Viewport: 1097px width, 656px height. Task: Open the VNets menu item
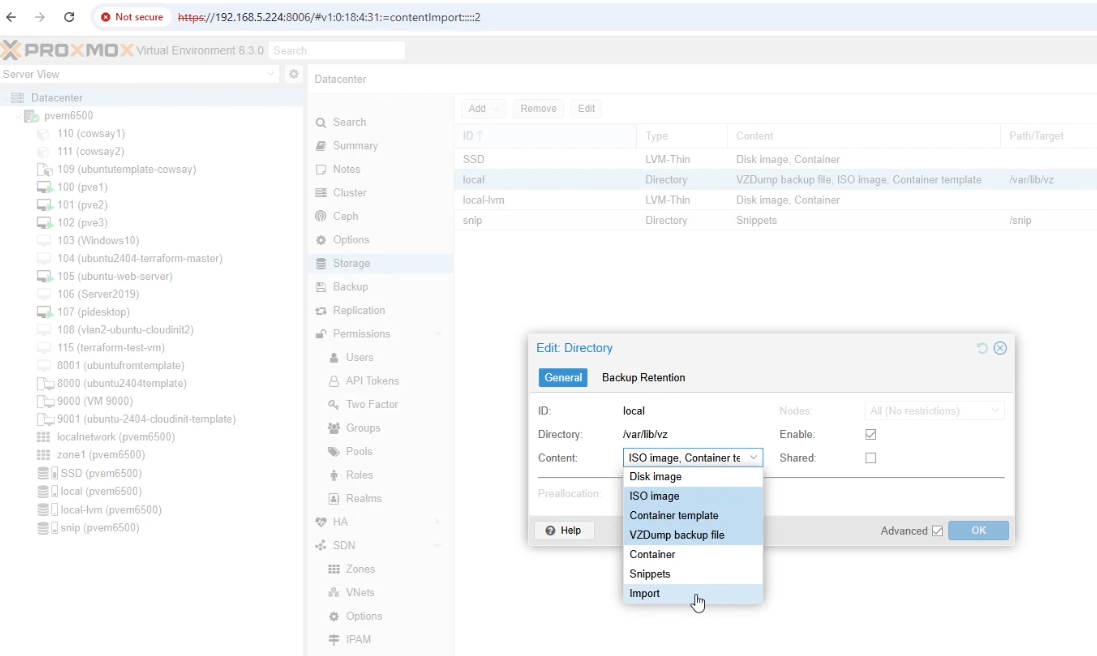pyautogui.click(x=360, y=592)
